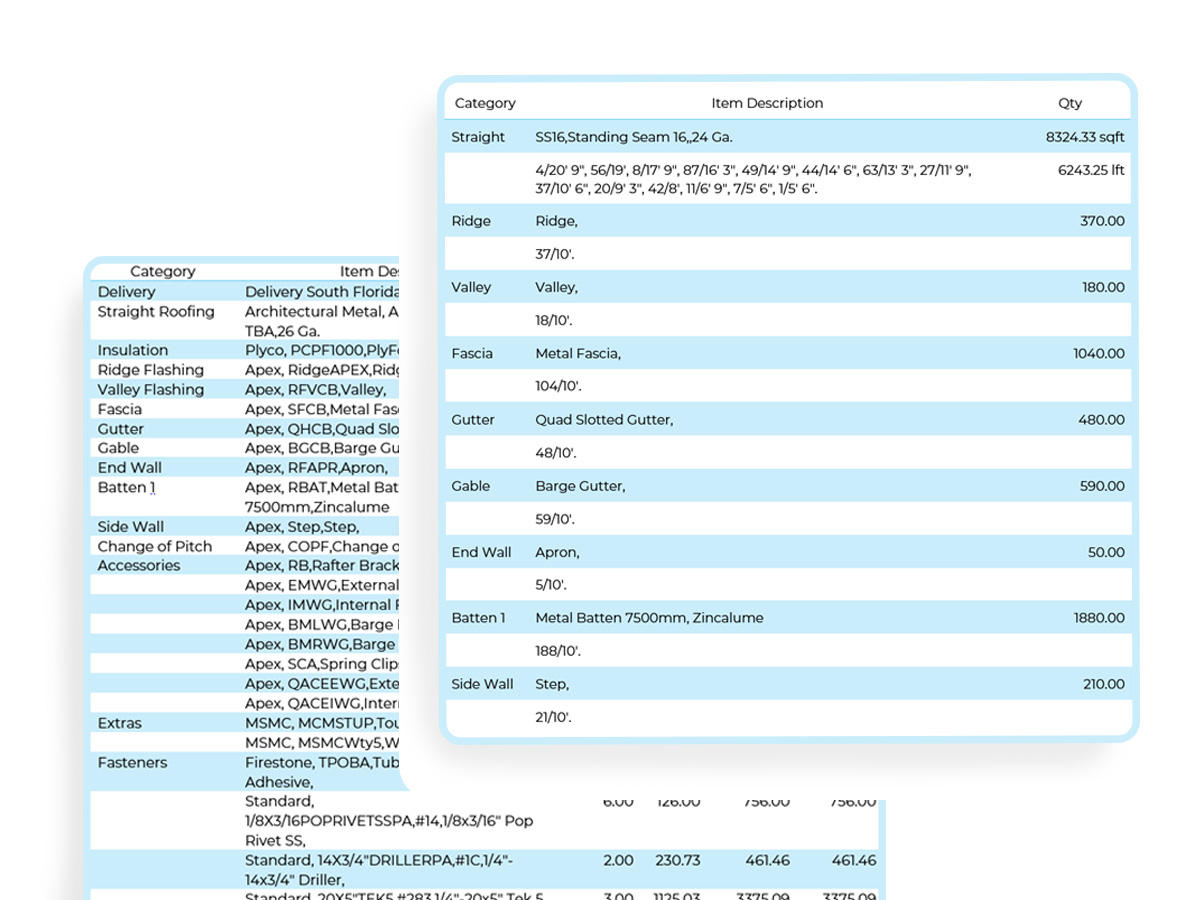Select the 'Valley' category cell in the front table
The height and width of the screenshot is (900, 1200).
pyautogui.click(x=471, y=287)
